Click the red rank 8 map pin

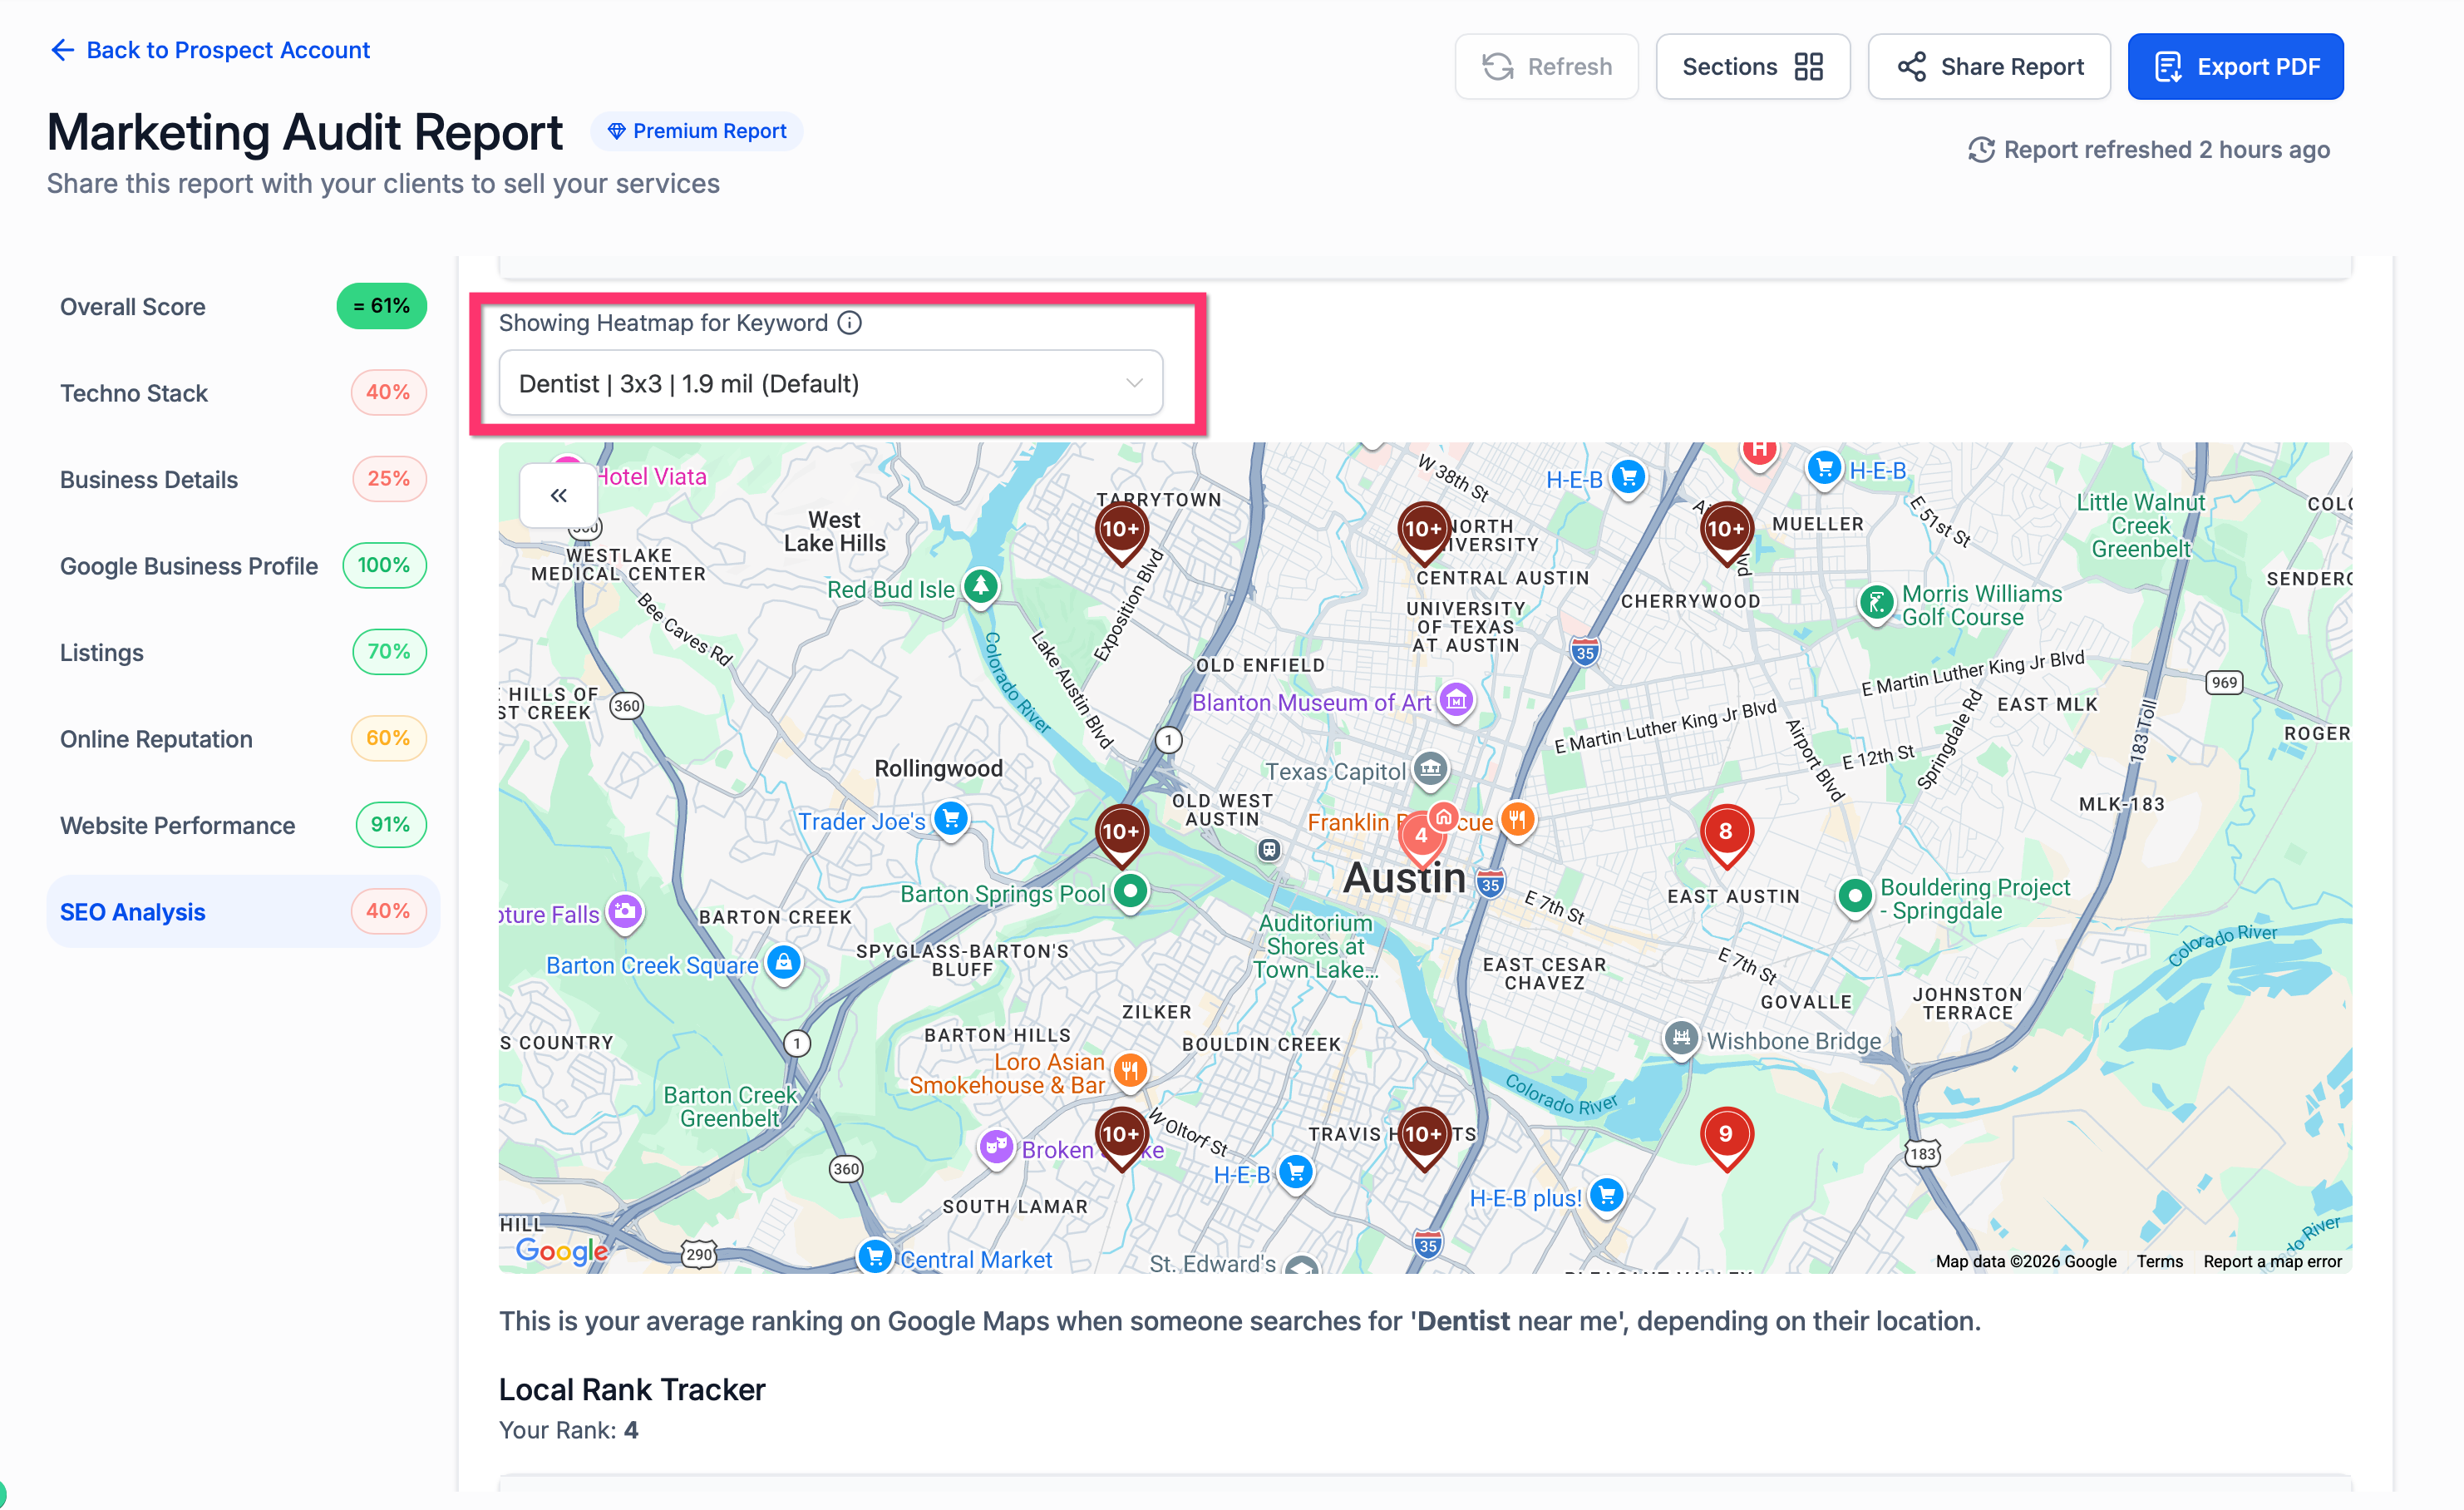click(x=1725, y=832)
